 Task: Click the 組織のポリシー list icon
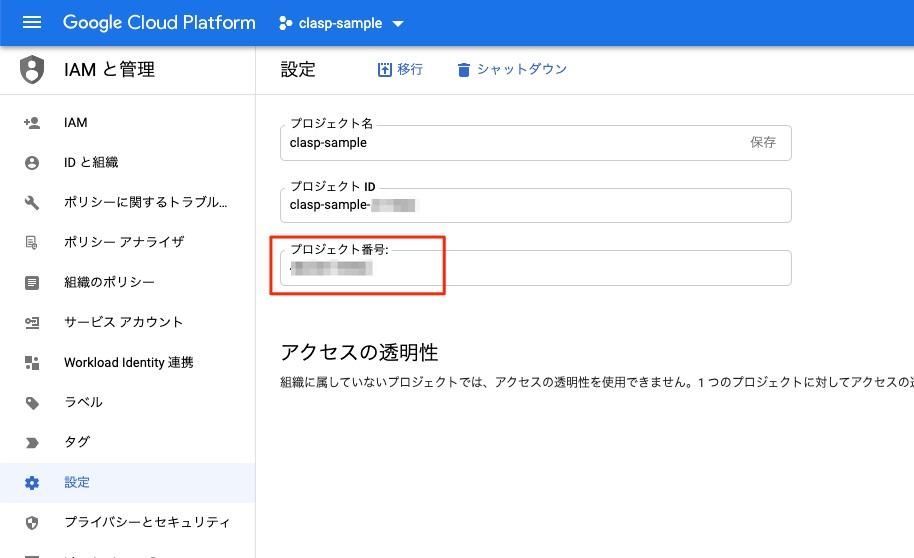pos(32,283)
